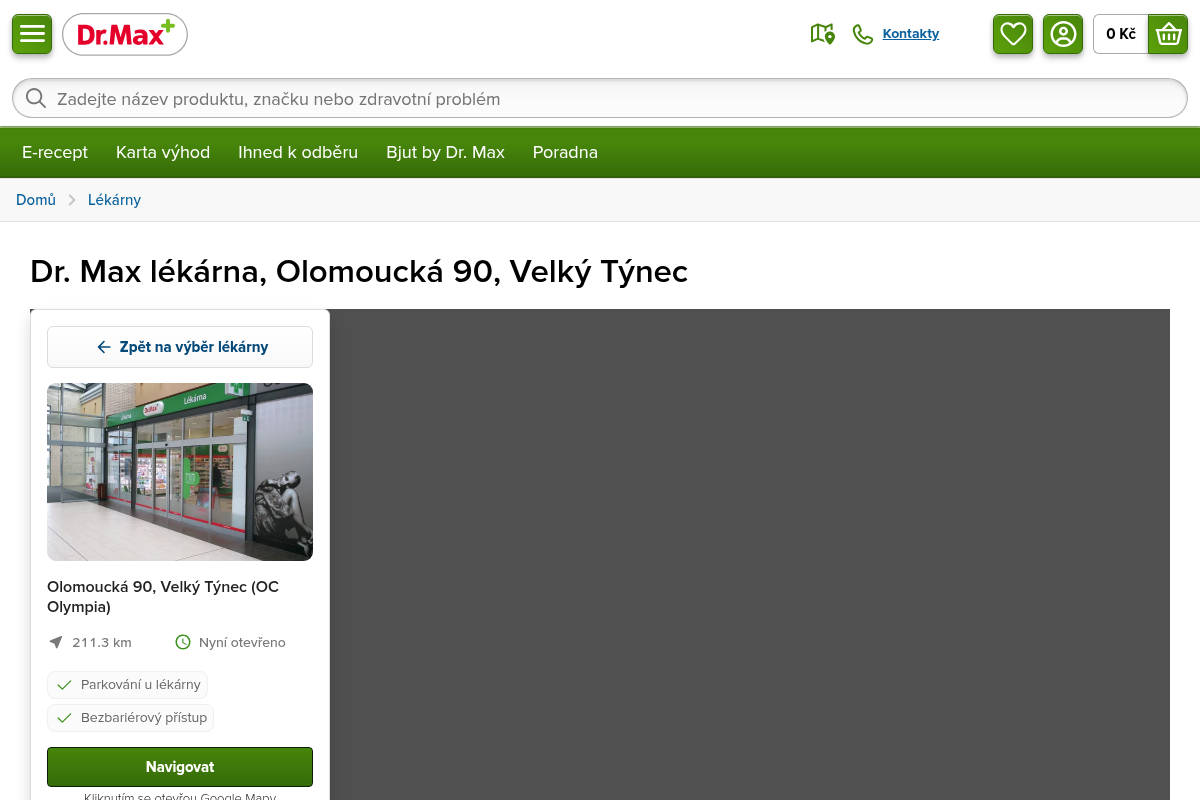Screen dimensions: 1200x800
Task: Open Bjut by Dr. Max menu item
Action: coord(445,152)
